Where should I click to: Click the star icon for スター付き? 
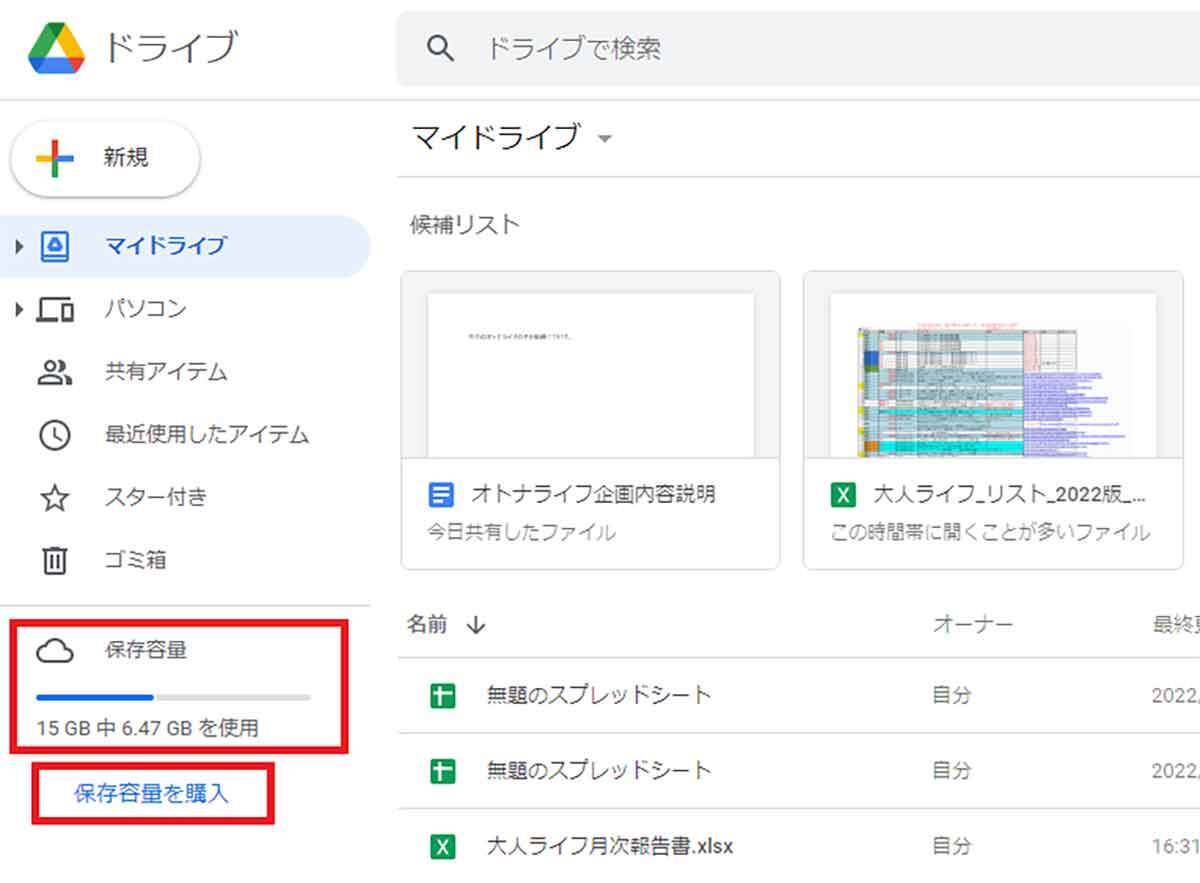[55, 498]
